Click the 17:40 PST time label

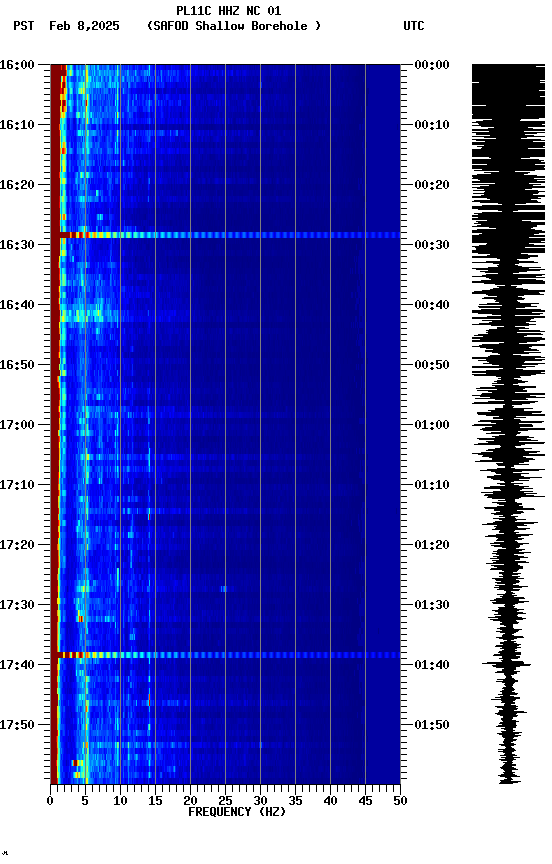pyautogui.click(x=17, y=666)
